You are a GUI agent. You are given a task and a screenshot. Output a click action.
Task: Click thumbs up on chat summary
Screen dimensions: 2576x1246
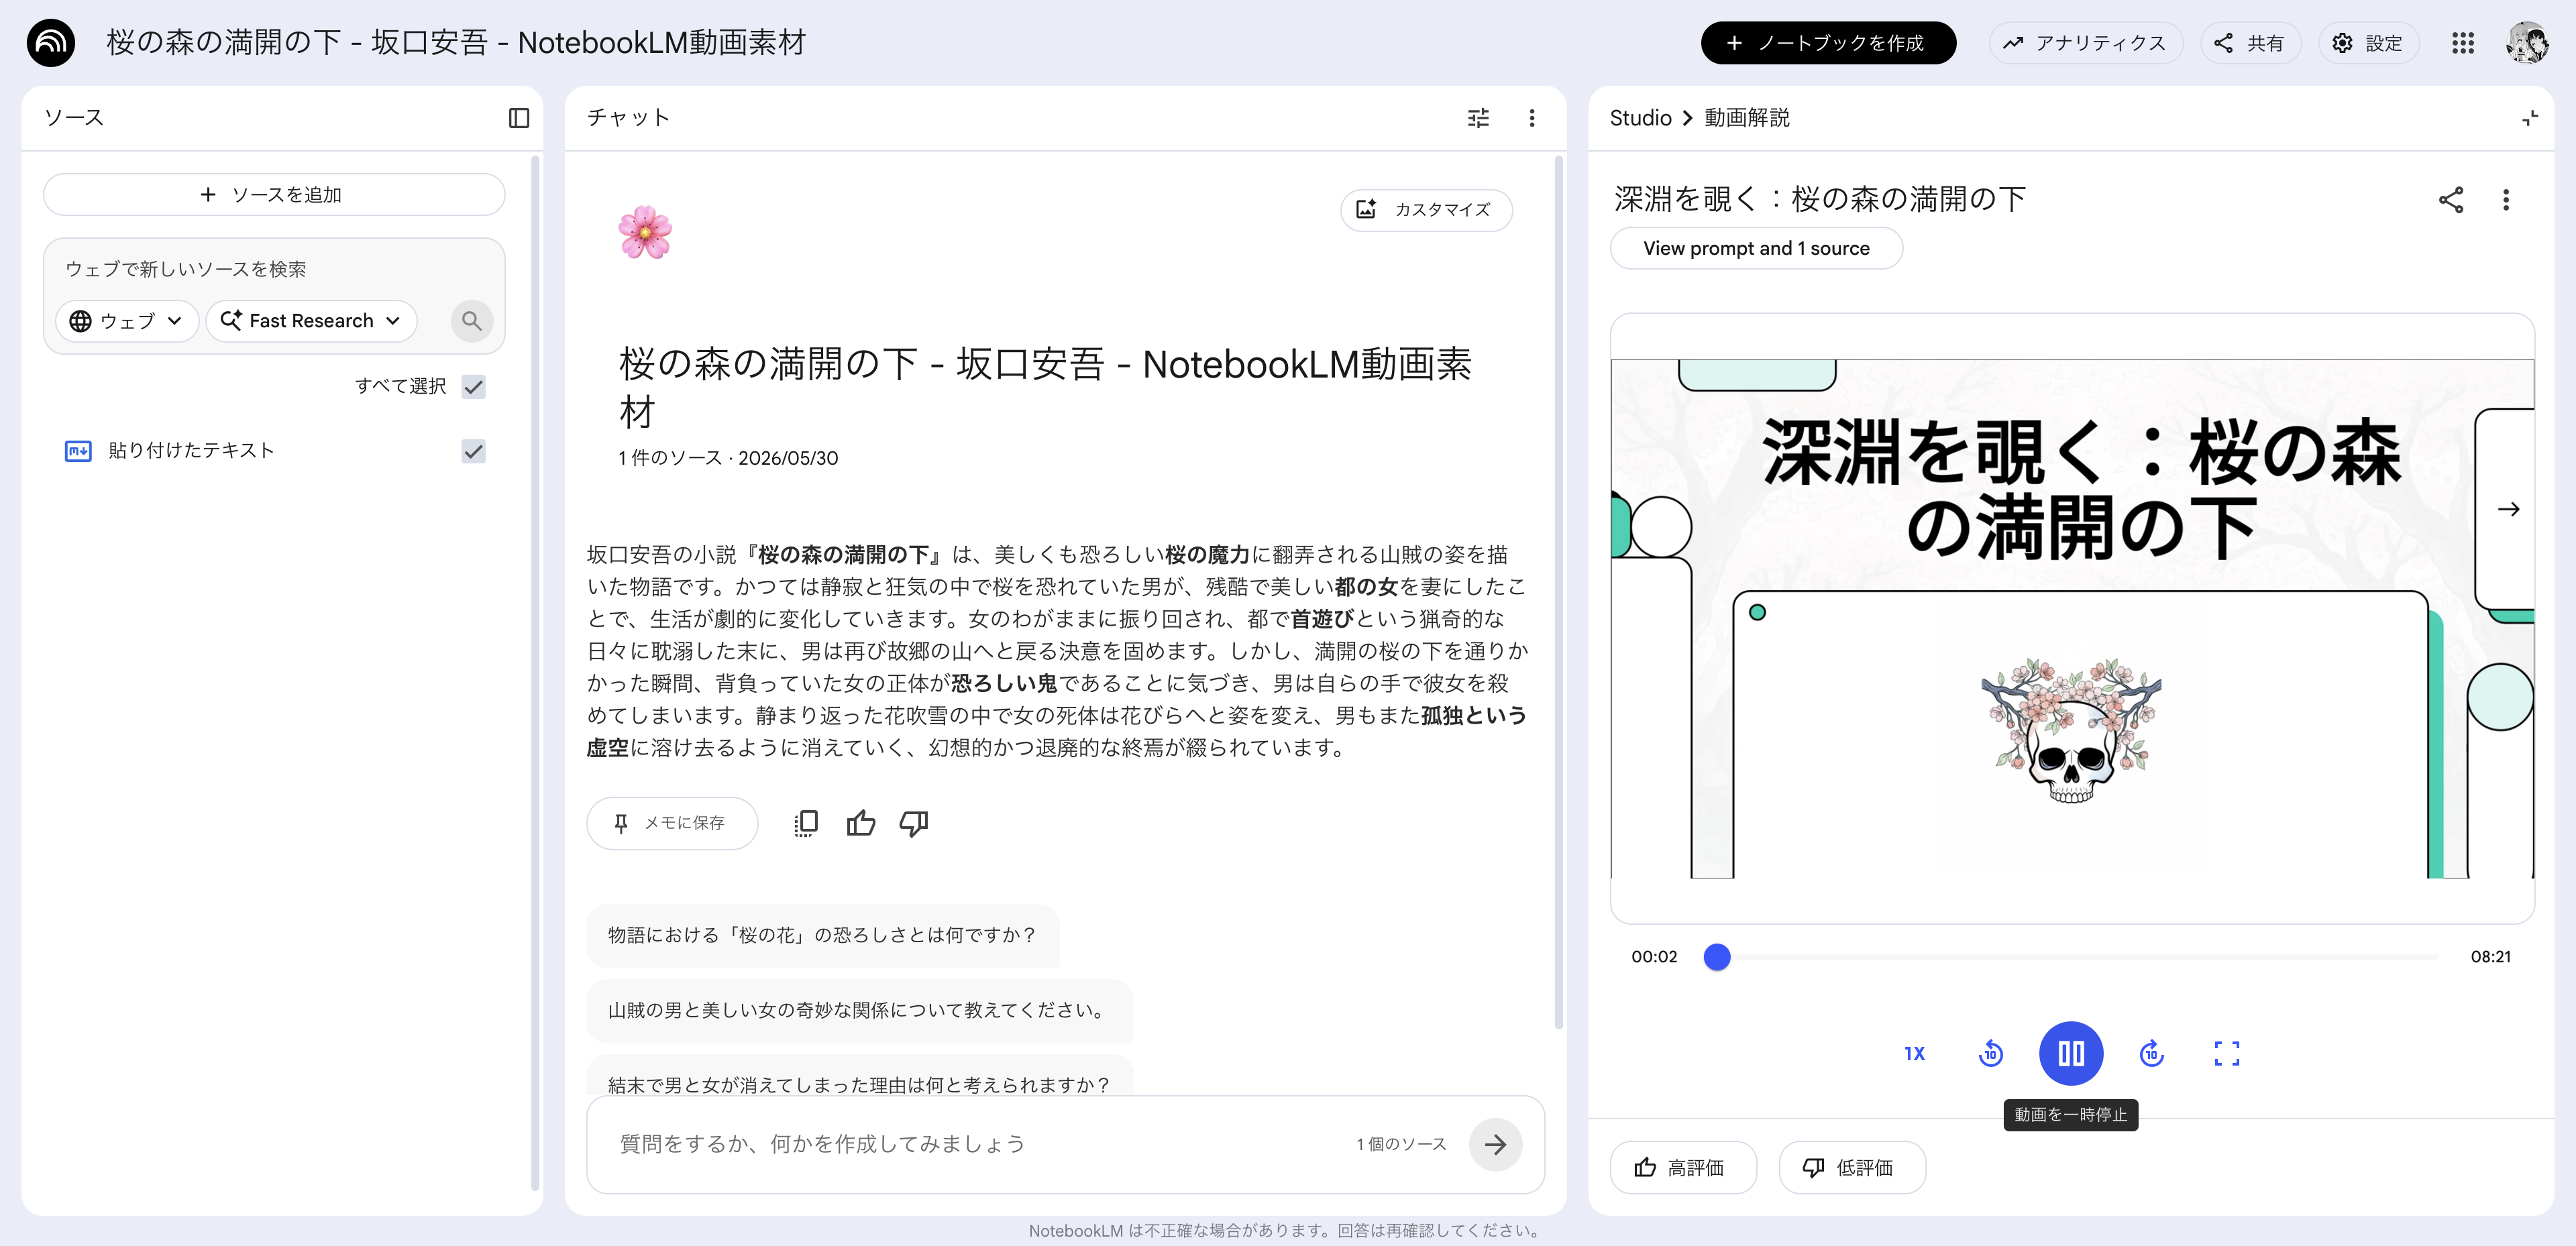[860, 823]
